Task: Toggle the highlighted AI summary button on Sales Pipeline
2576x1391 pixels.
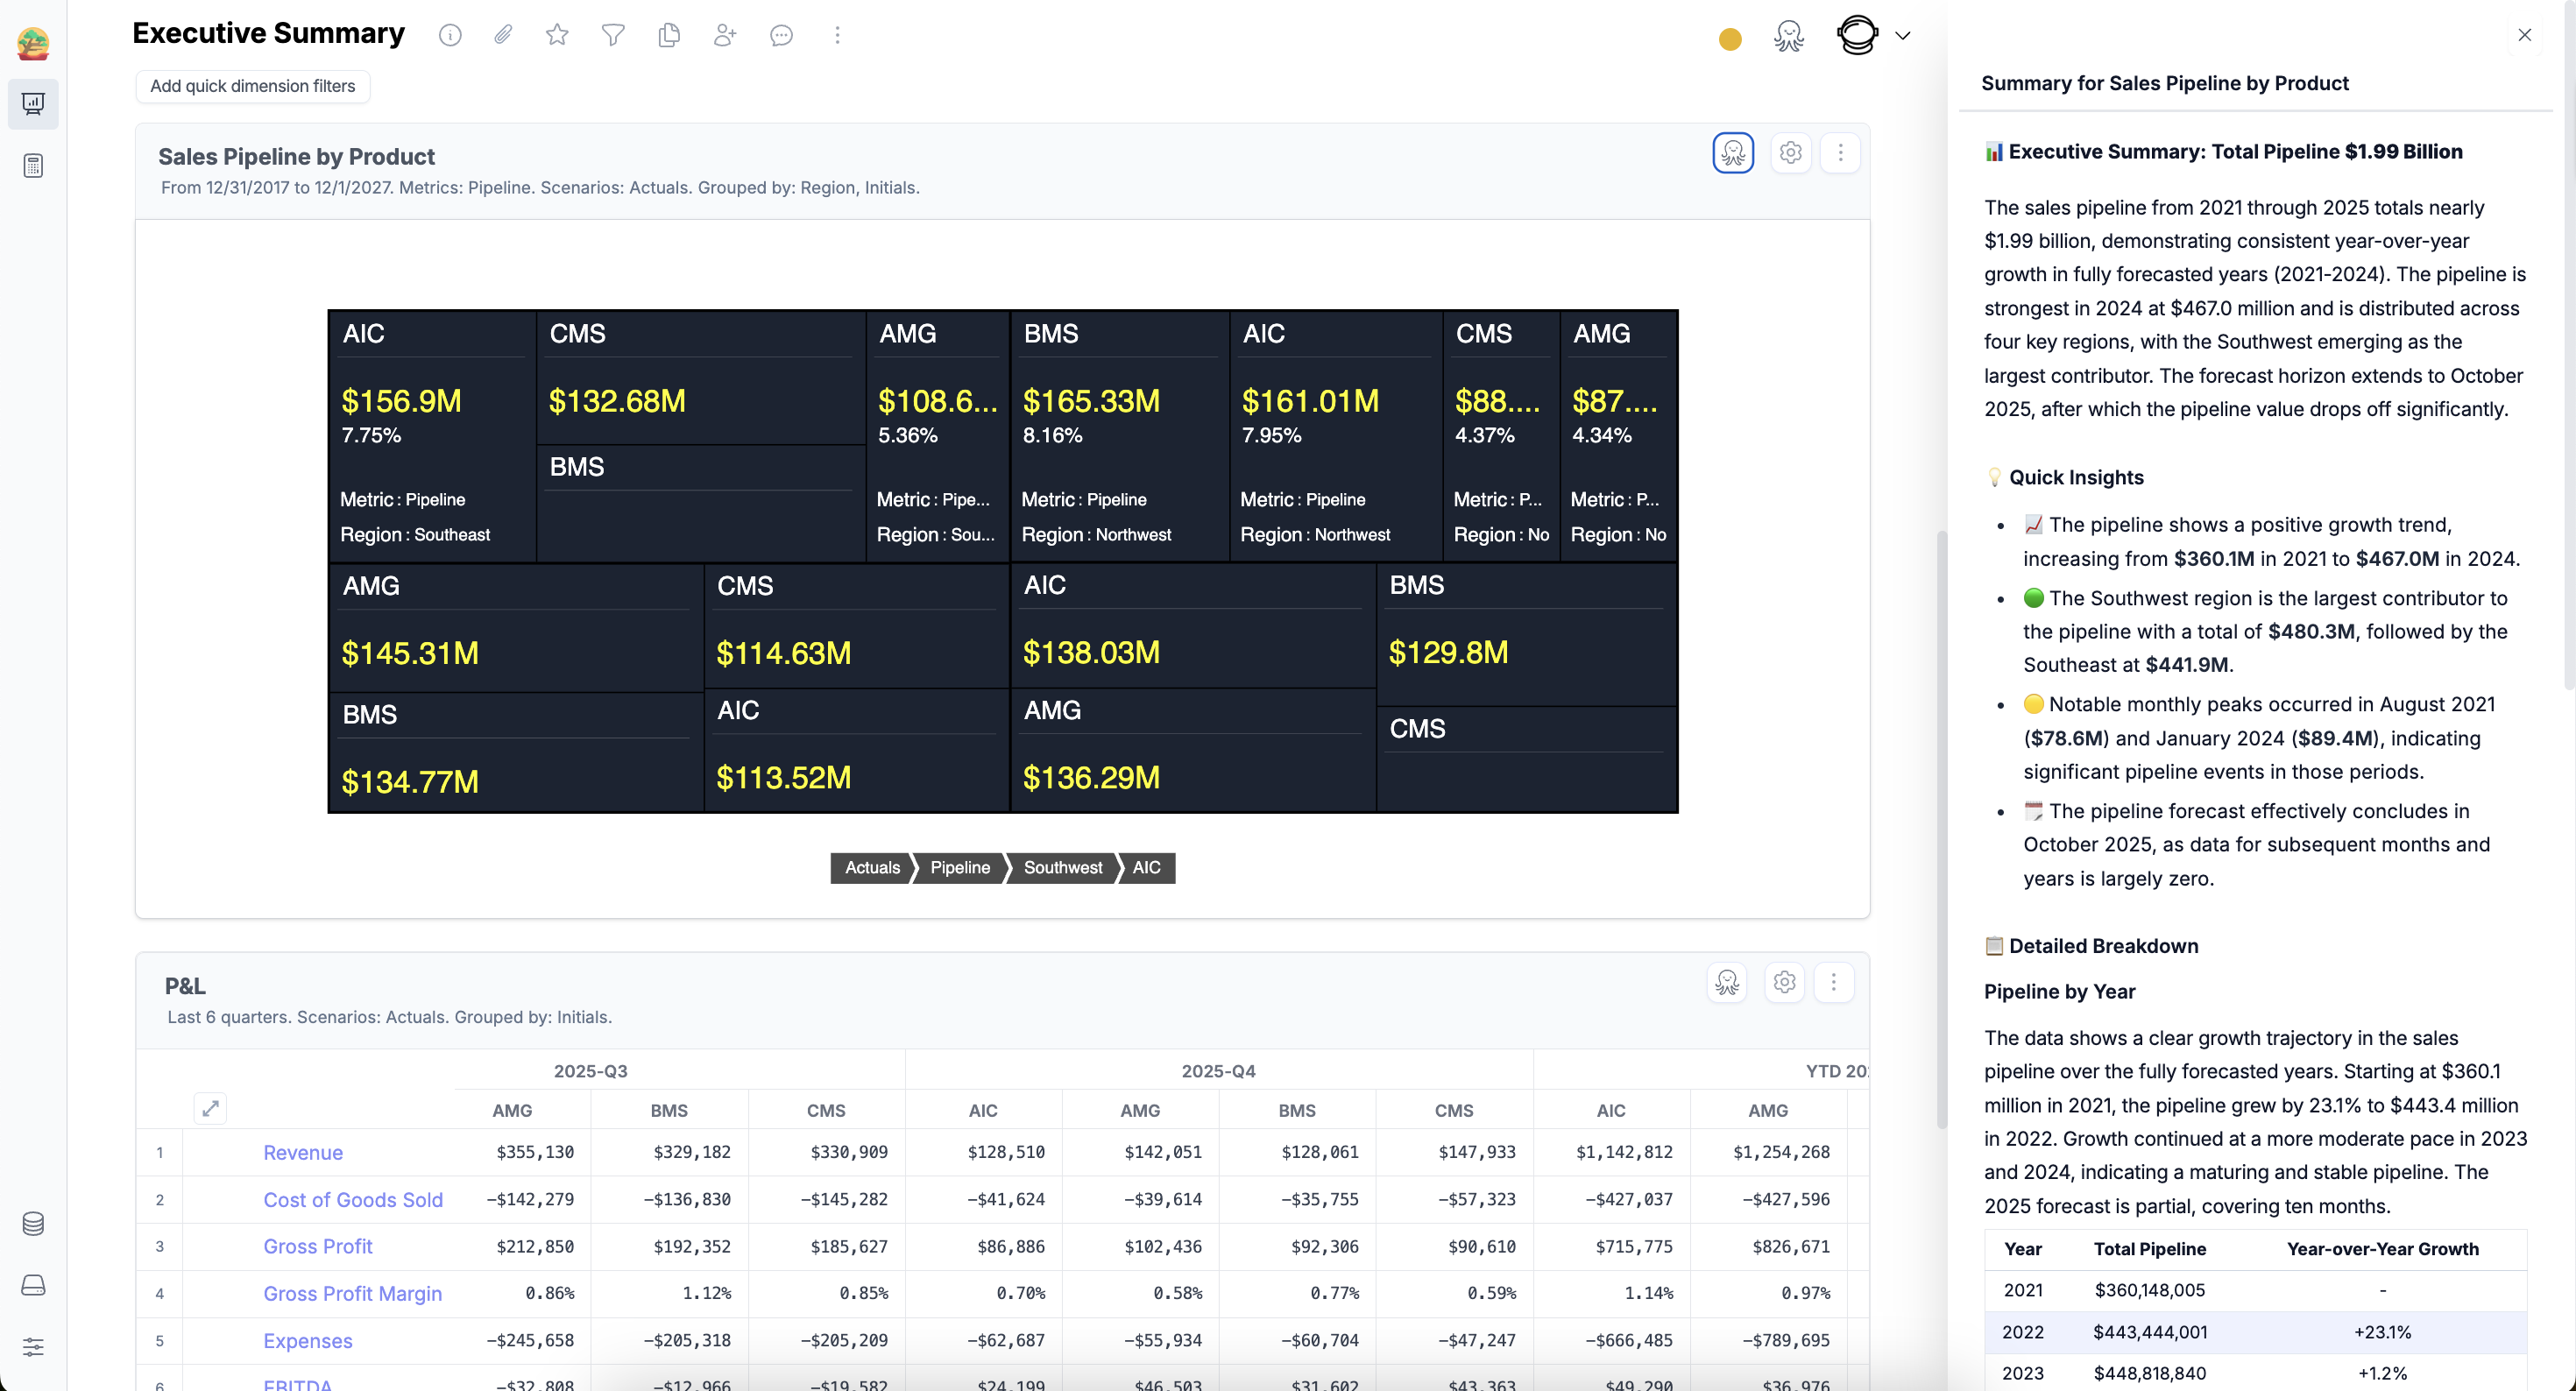Action: [x=1733, y=153]
